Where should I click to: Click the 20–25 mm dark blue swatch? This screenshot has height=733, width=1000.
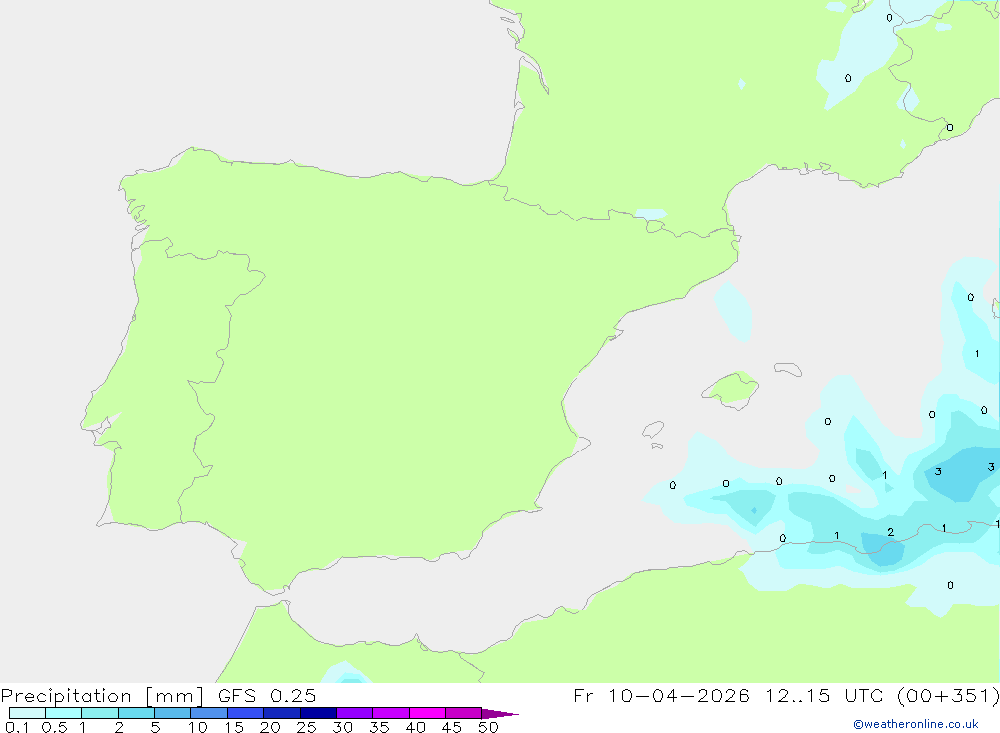[x=282, y=713]
